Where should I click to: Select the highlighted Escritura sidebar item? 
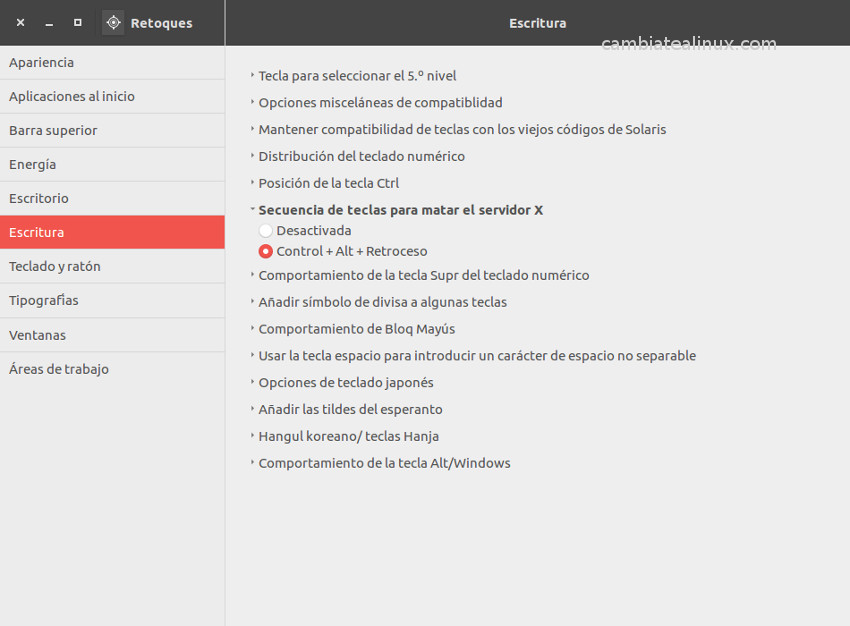click(x=112, y=233)
